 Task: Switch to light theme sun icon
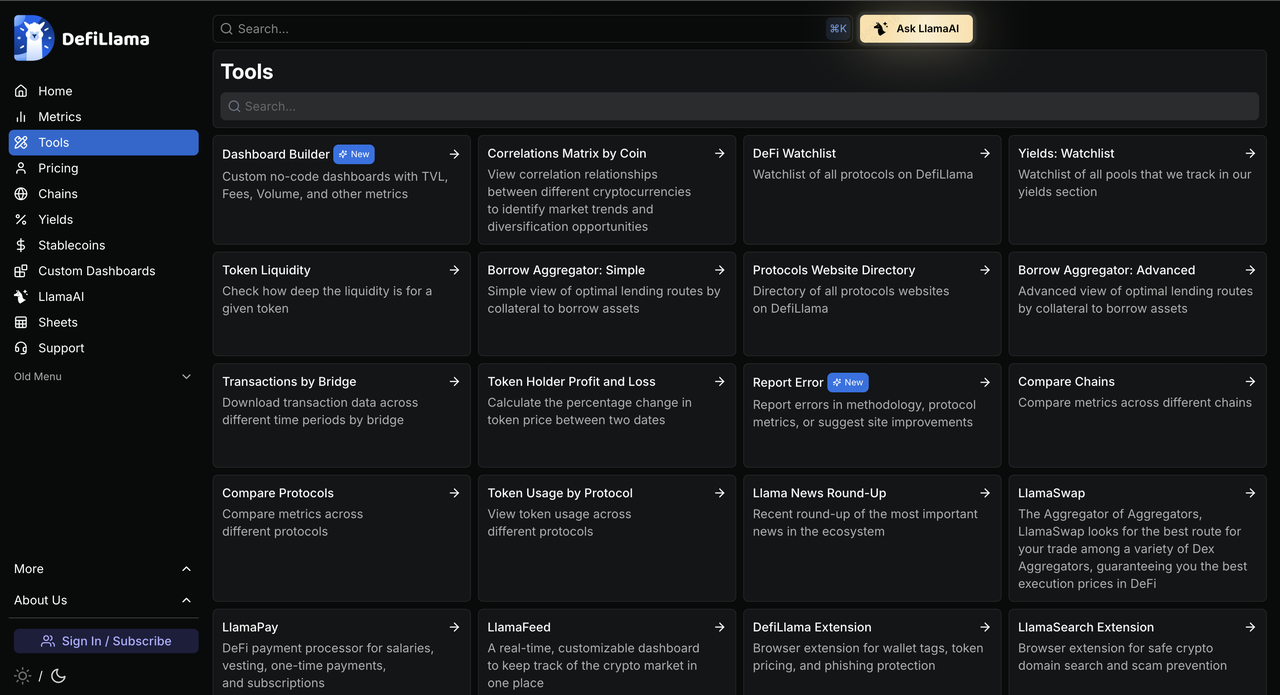coord(22,676)
